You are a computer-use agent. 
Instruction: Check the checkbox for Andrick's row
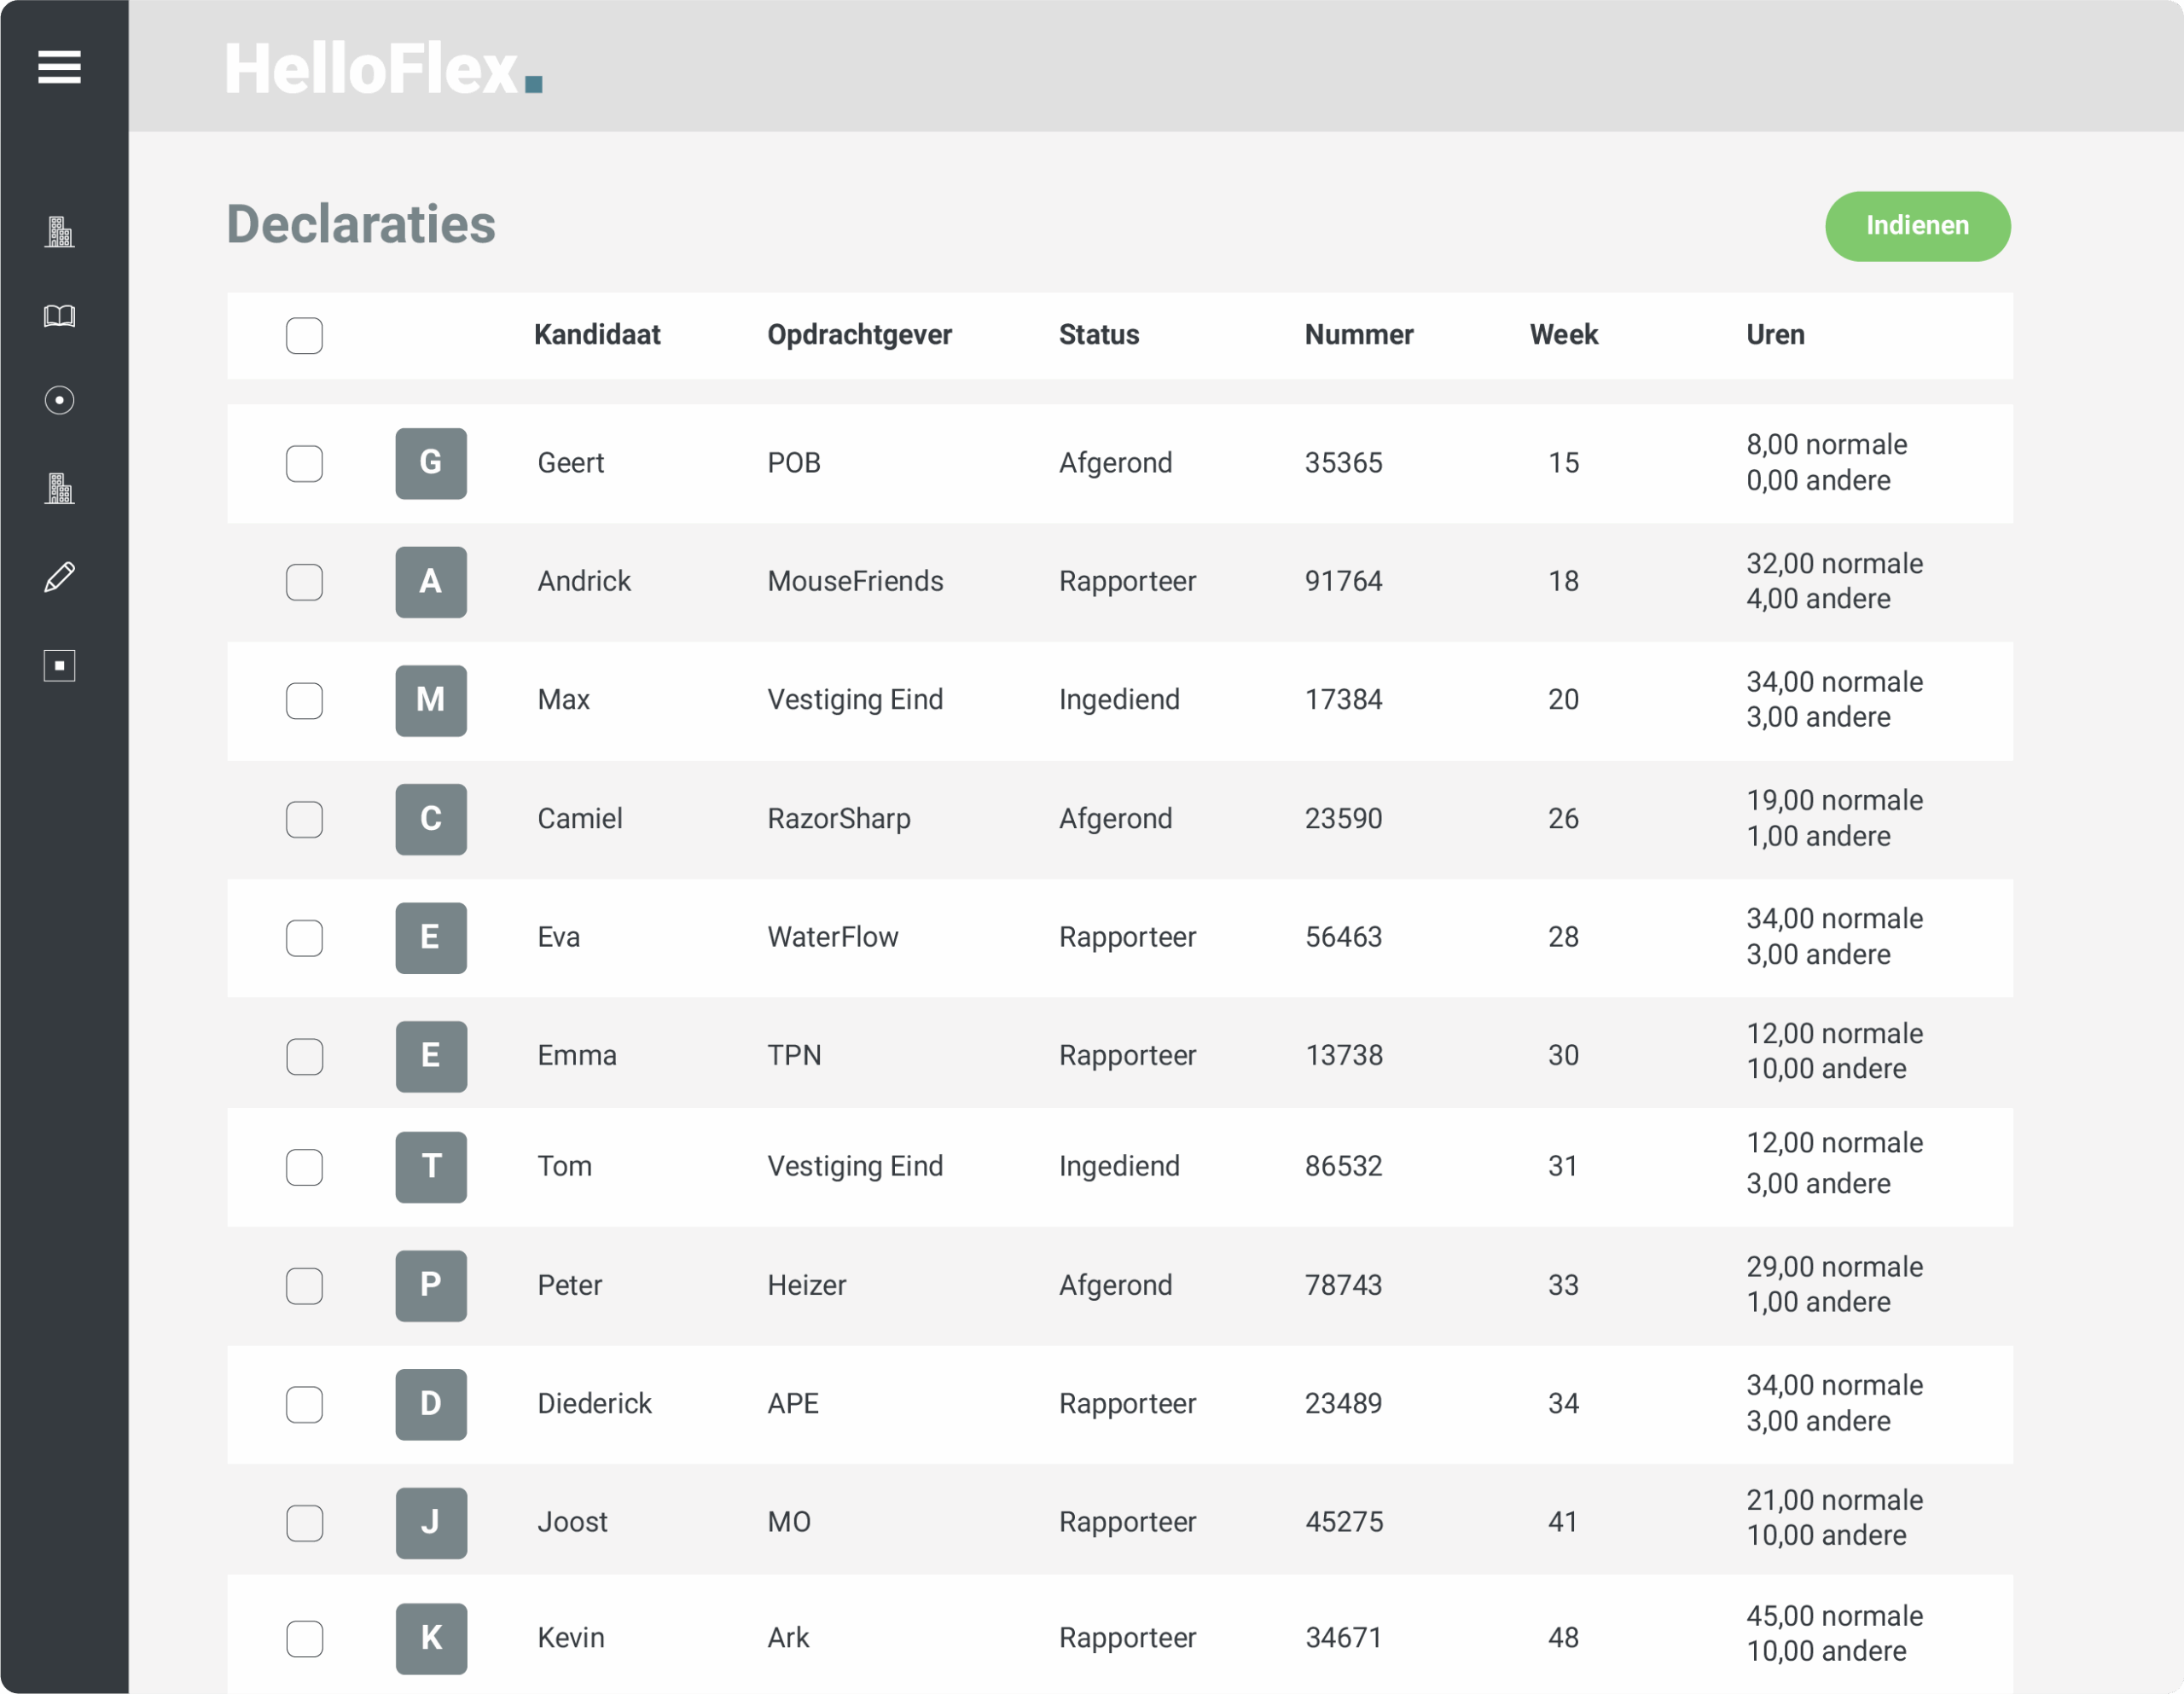click(x=304, y=582)
